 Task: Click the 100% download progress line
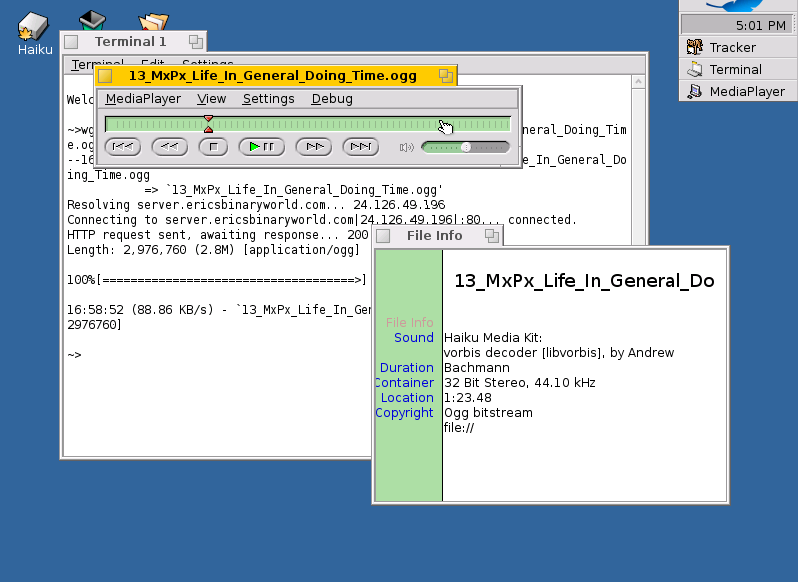point(217,280)
